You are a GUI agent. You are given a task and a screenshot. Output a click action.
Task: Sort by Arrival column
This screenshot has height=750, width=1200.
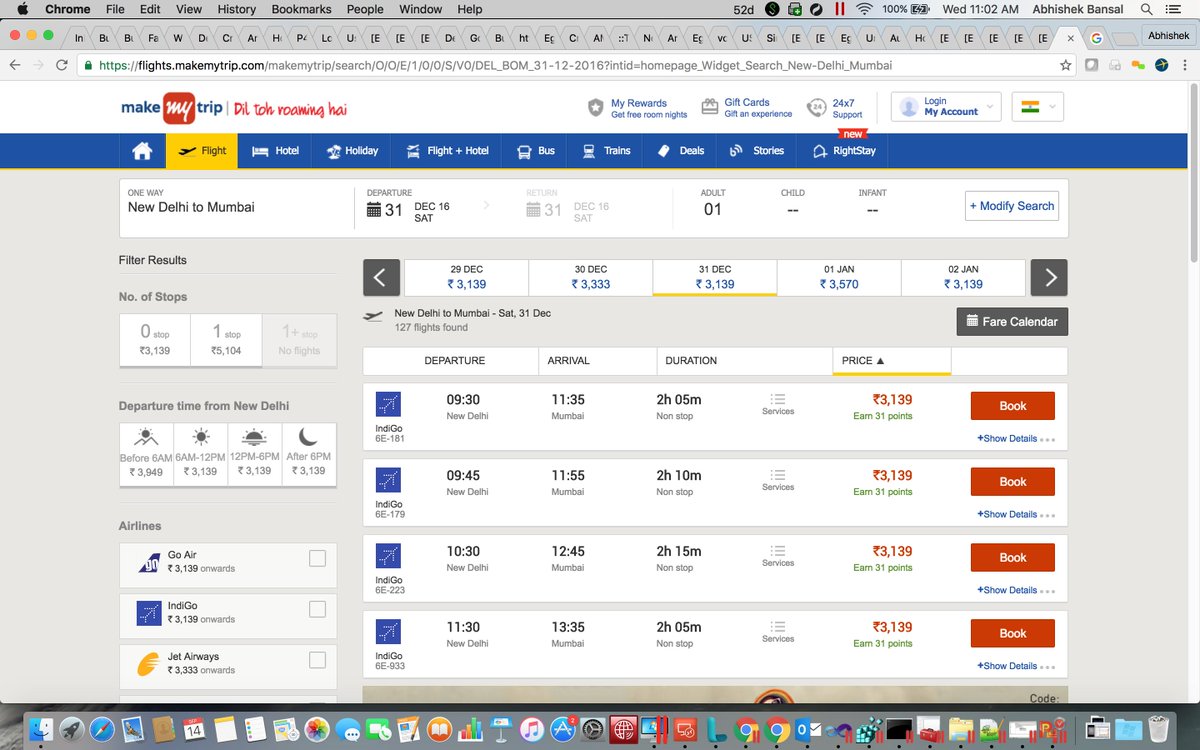click(568, 360)
